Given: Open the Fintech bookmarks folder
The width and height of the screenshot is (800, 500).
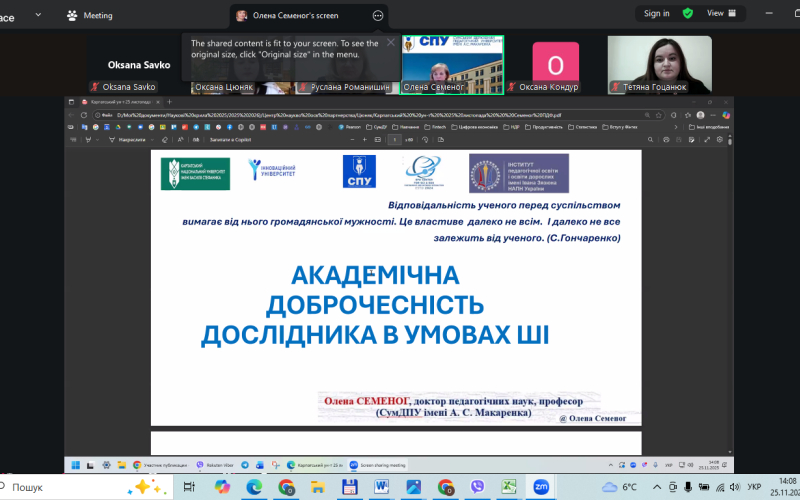Looking at the screenshot, I should pos(435,127).
